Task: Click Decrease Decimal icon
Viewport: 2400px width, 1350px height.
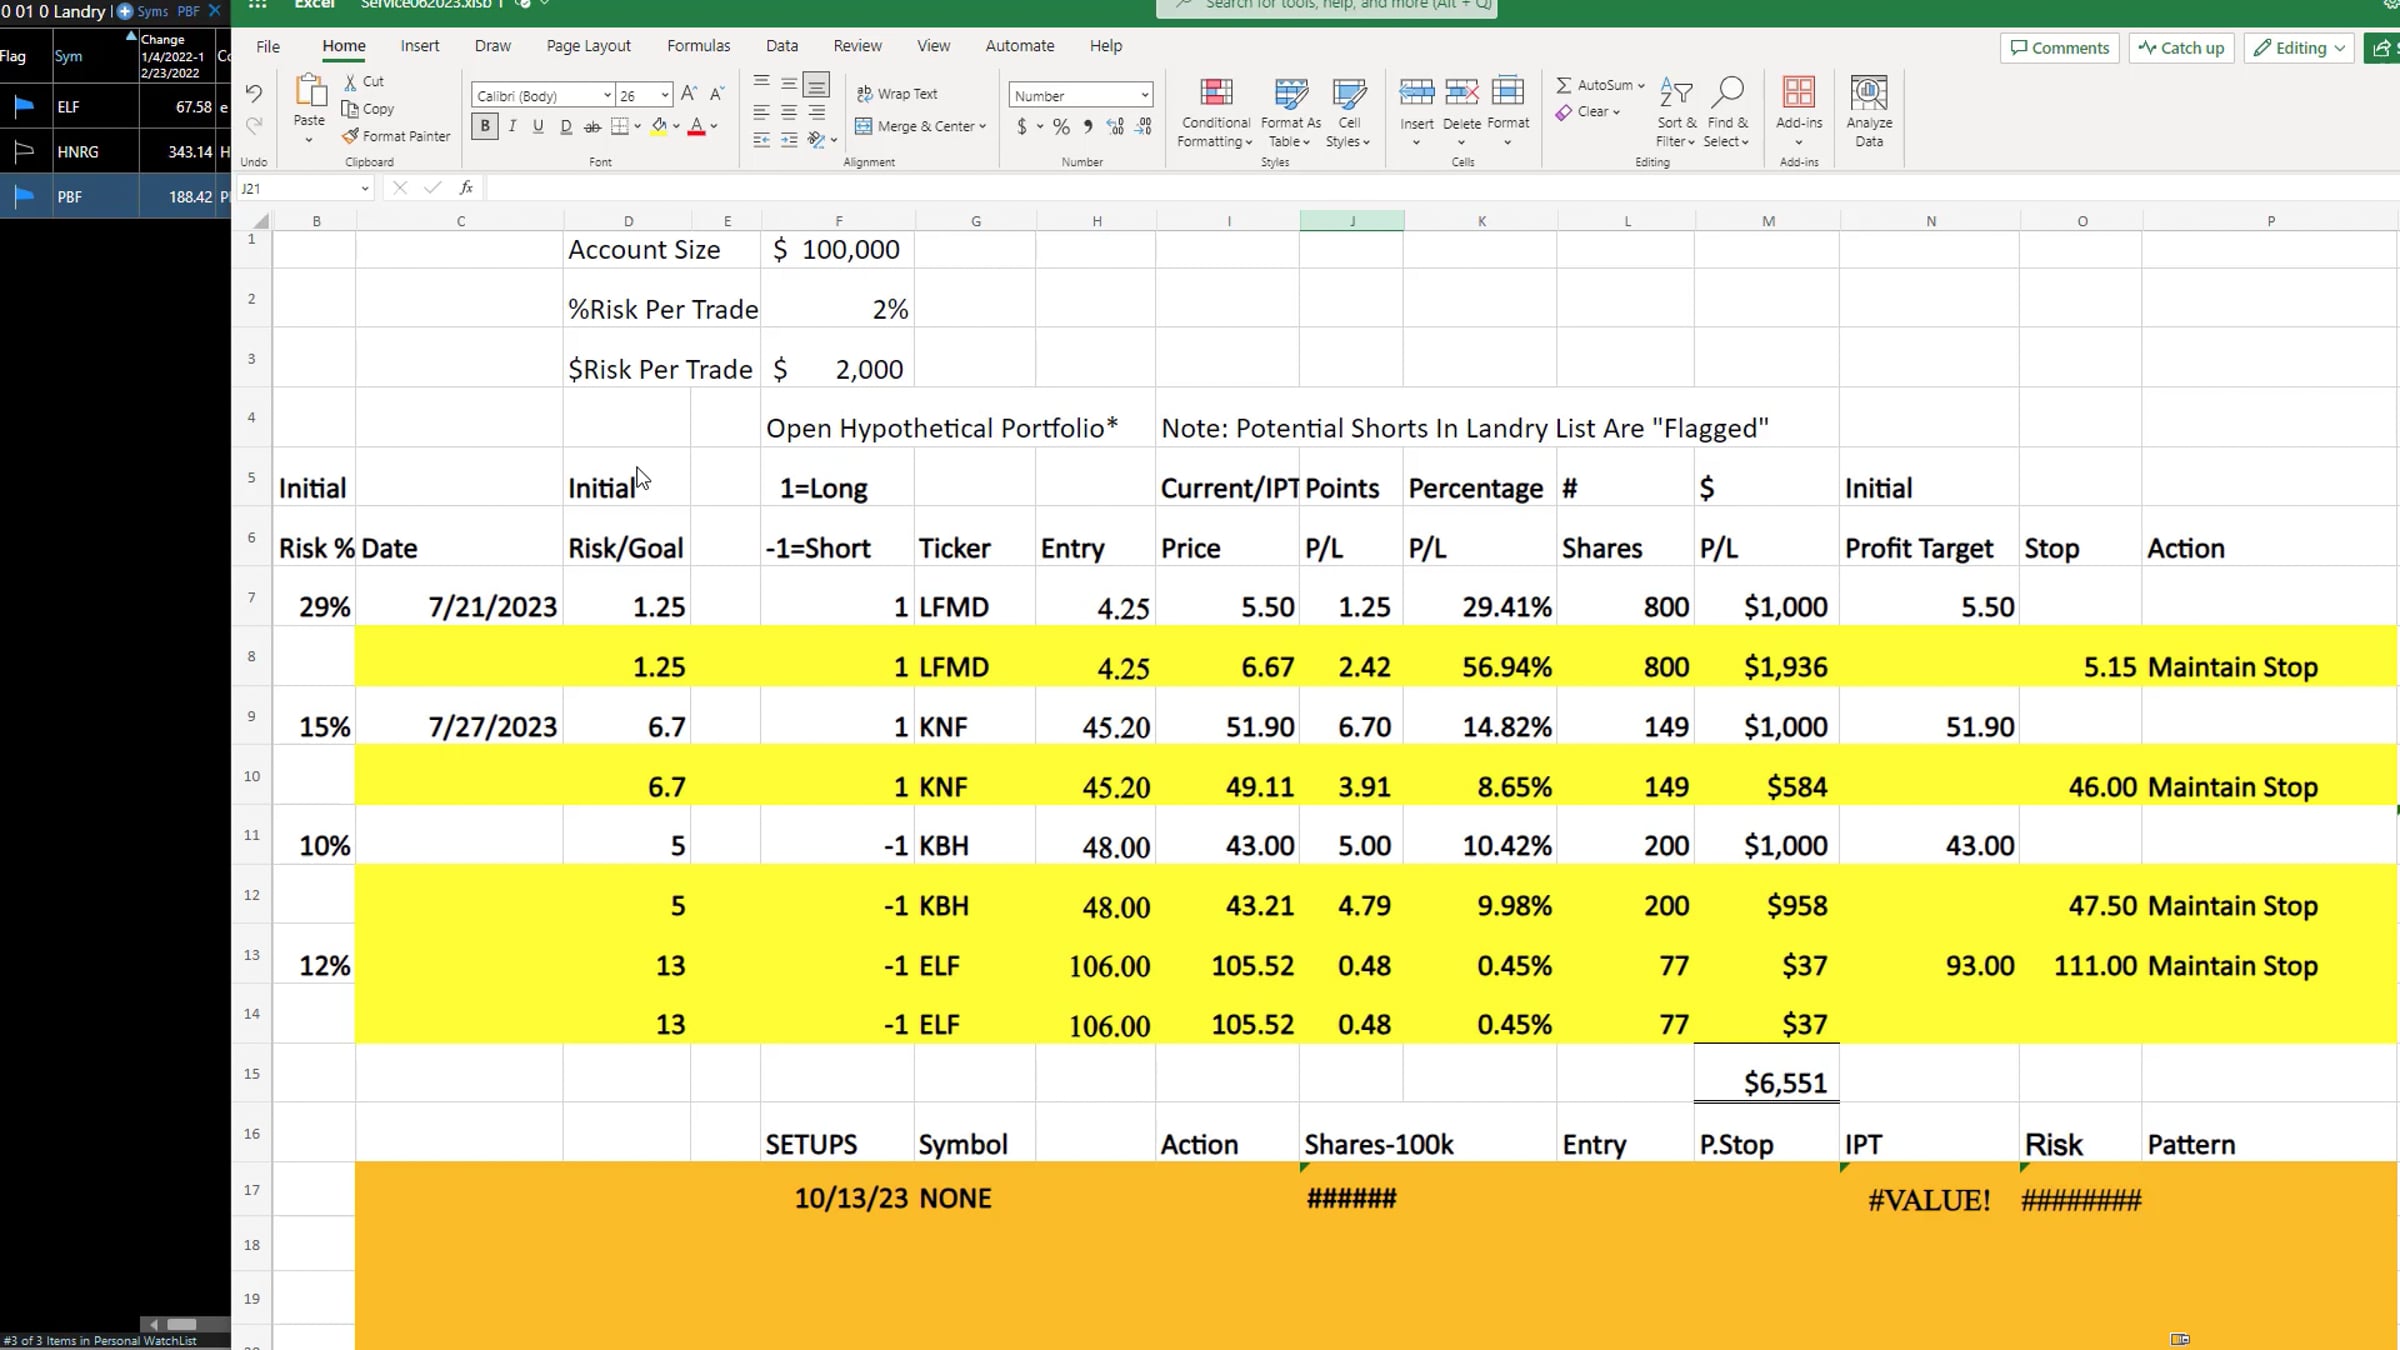Action: click(x=1144, y=126)
